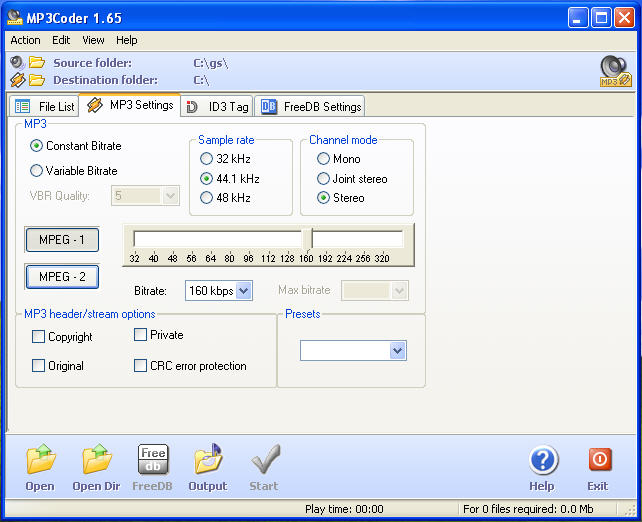Click the bitrate slider track near 64

[x=210, y=239]
